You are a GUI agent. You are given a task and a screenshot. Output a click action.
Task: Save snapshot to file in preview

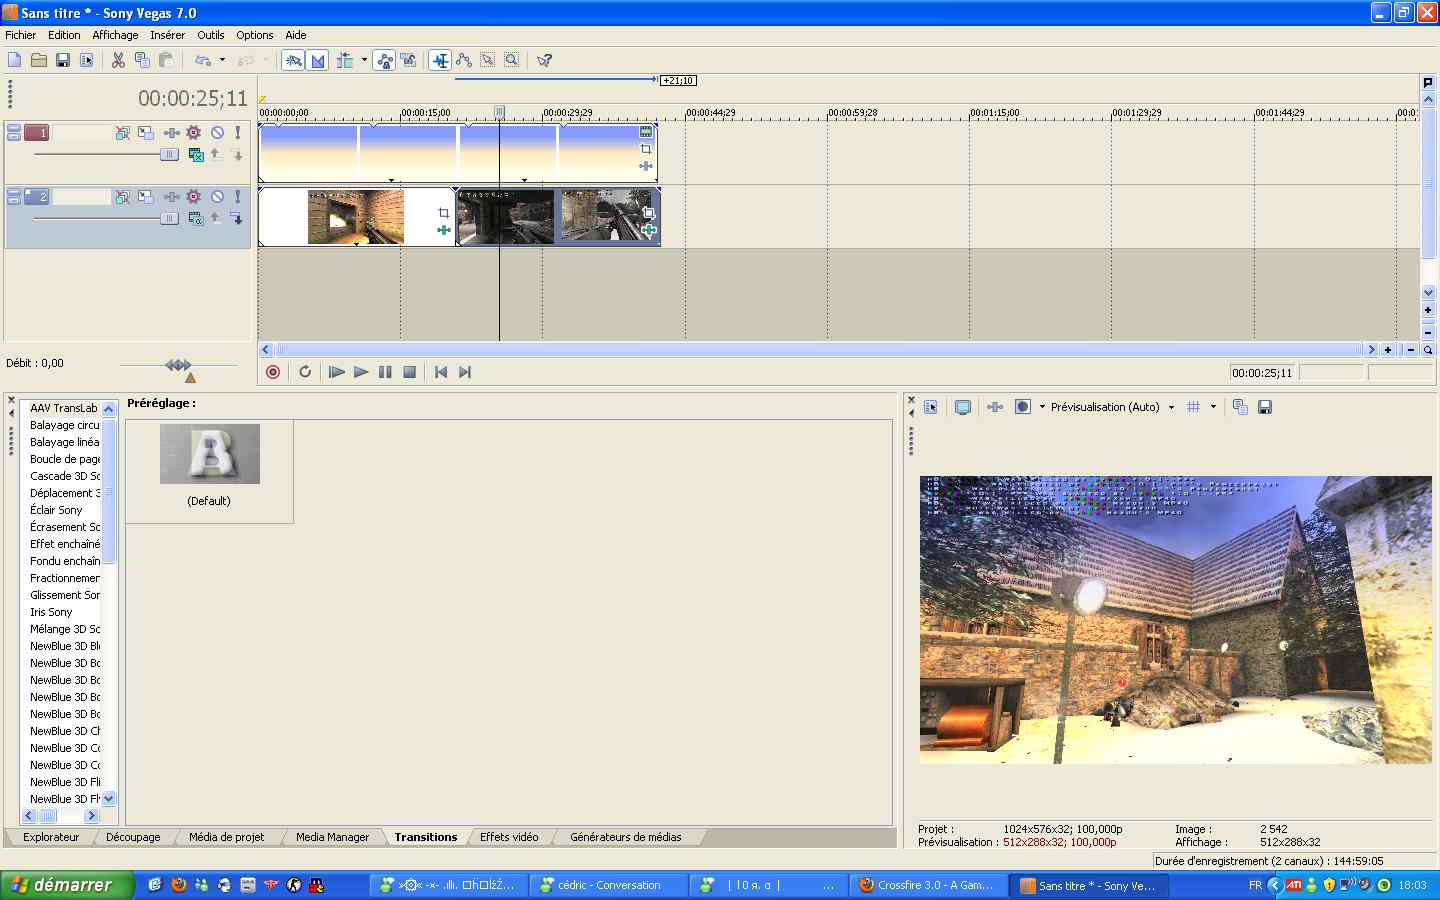click(x=1265, y=407)
